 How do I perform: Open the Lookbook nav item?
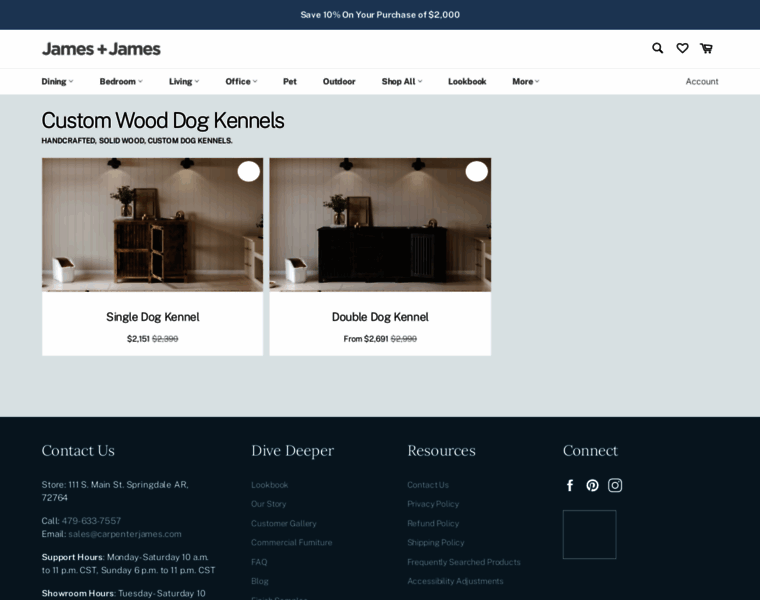tap(467, 81)
